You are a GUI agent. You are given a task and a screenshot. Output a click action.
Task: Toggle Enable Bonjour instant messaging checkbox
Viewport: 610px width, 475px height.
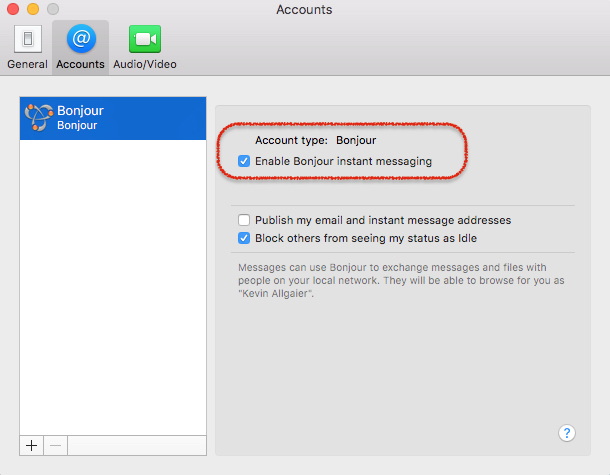244,161
